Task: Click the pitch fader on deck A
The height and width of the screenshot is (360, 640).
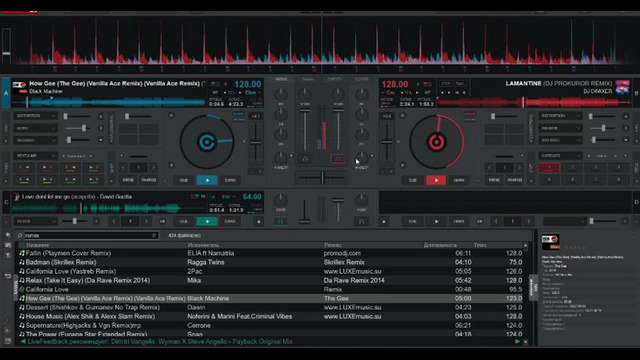Action: 256,143
